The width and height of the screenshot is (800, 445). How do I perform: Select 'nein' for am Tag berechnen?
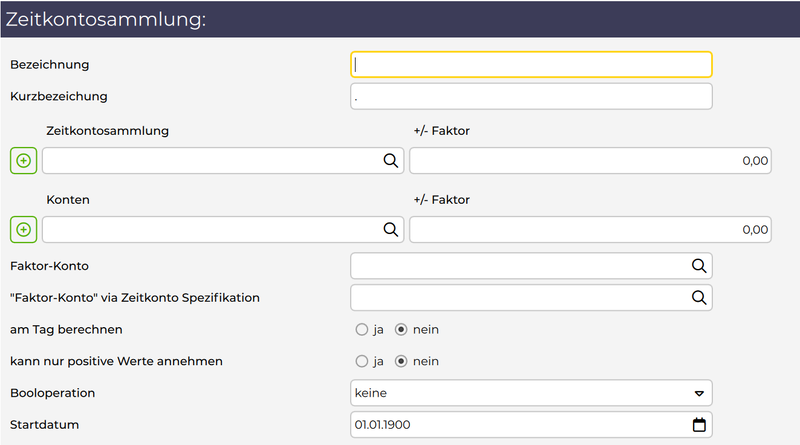[402, 329]
